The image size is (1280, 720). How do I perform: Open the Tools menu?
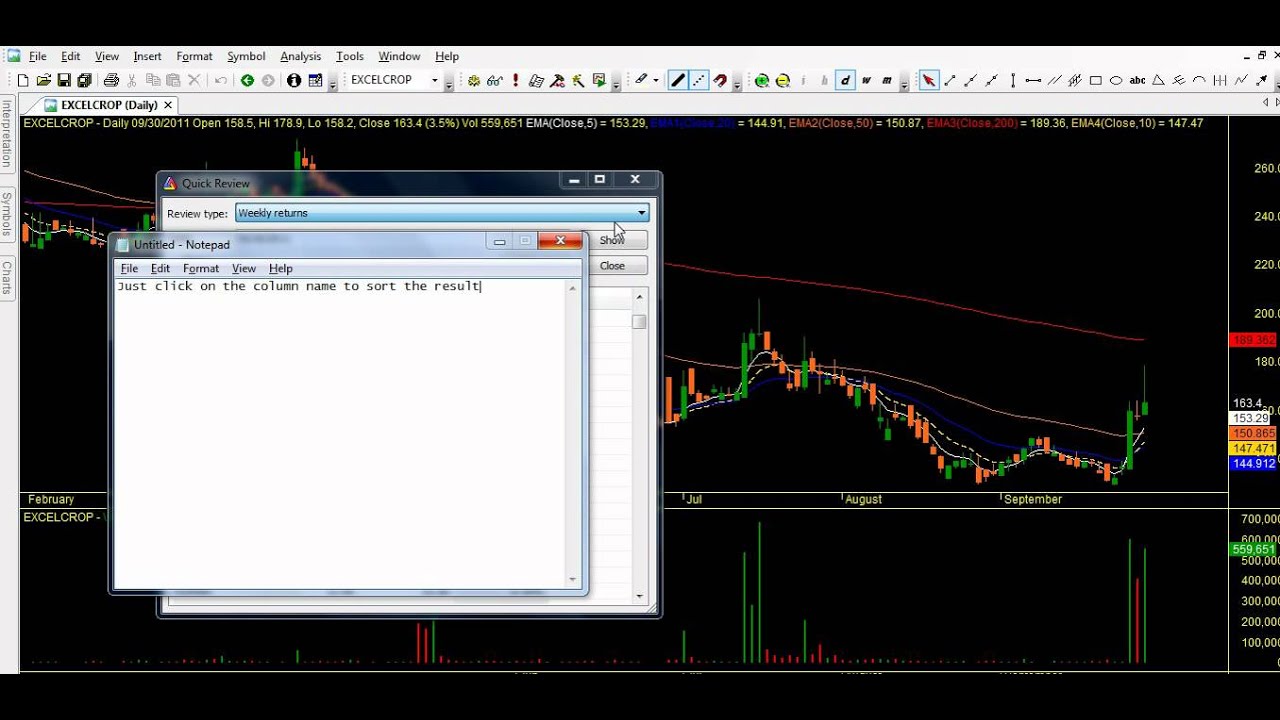pos(350,56)
